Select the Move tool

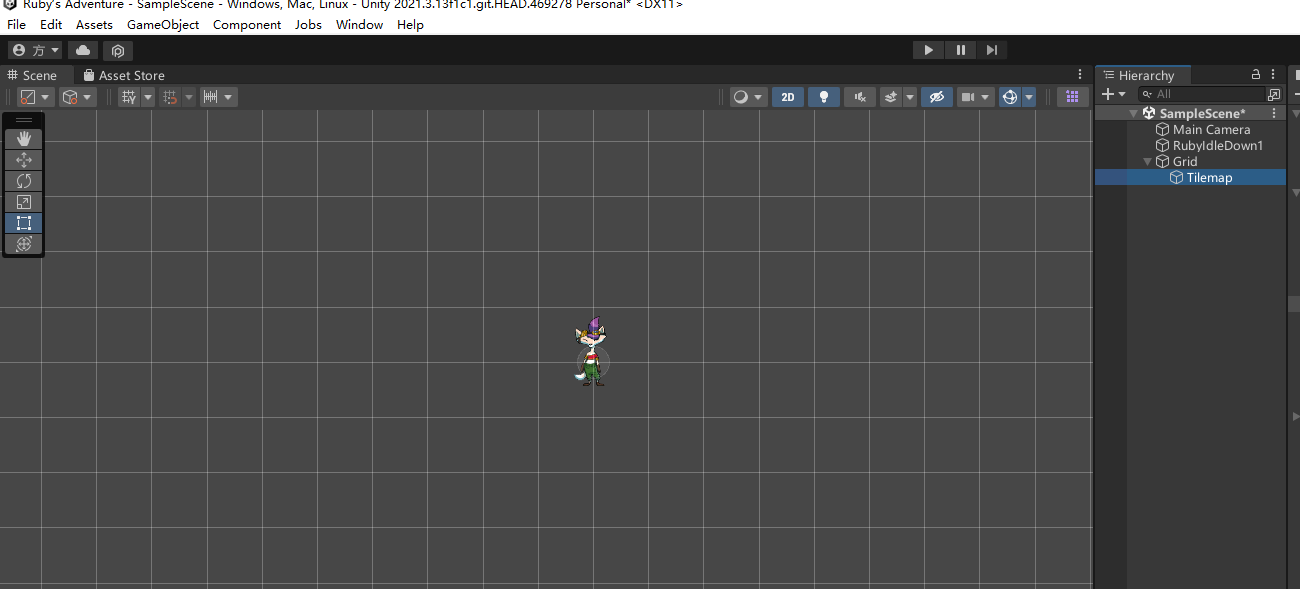(23, 160)
